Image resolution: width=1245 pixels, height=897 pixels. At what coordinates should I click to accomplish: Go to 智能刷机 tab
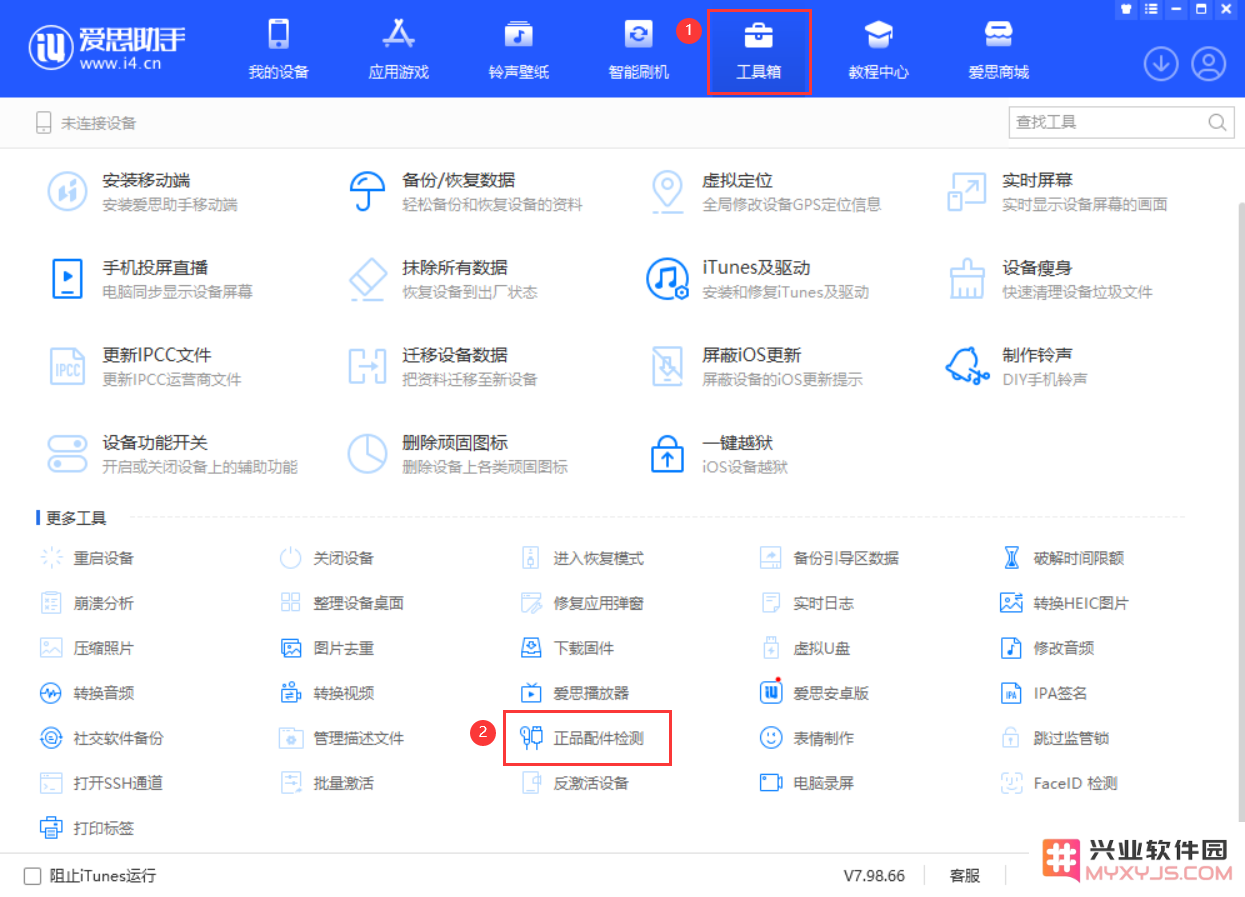click(638, 50)
